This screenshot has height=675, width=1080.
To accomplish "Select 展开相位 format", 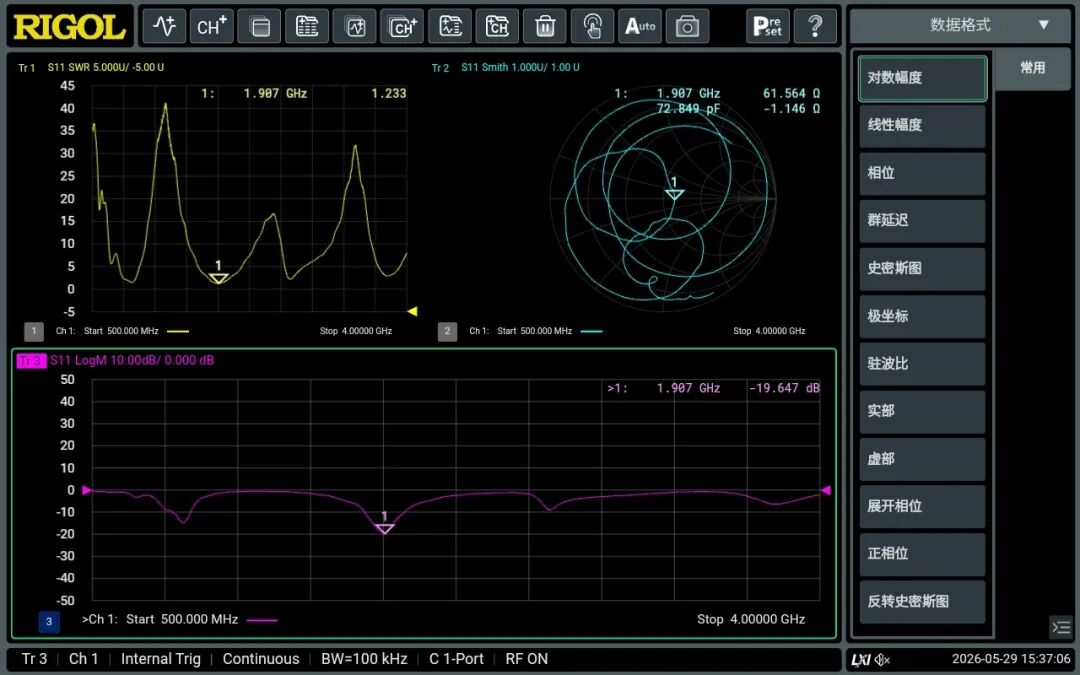I will click(922, 506).
